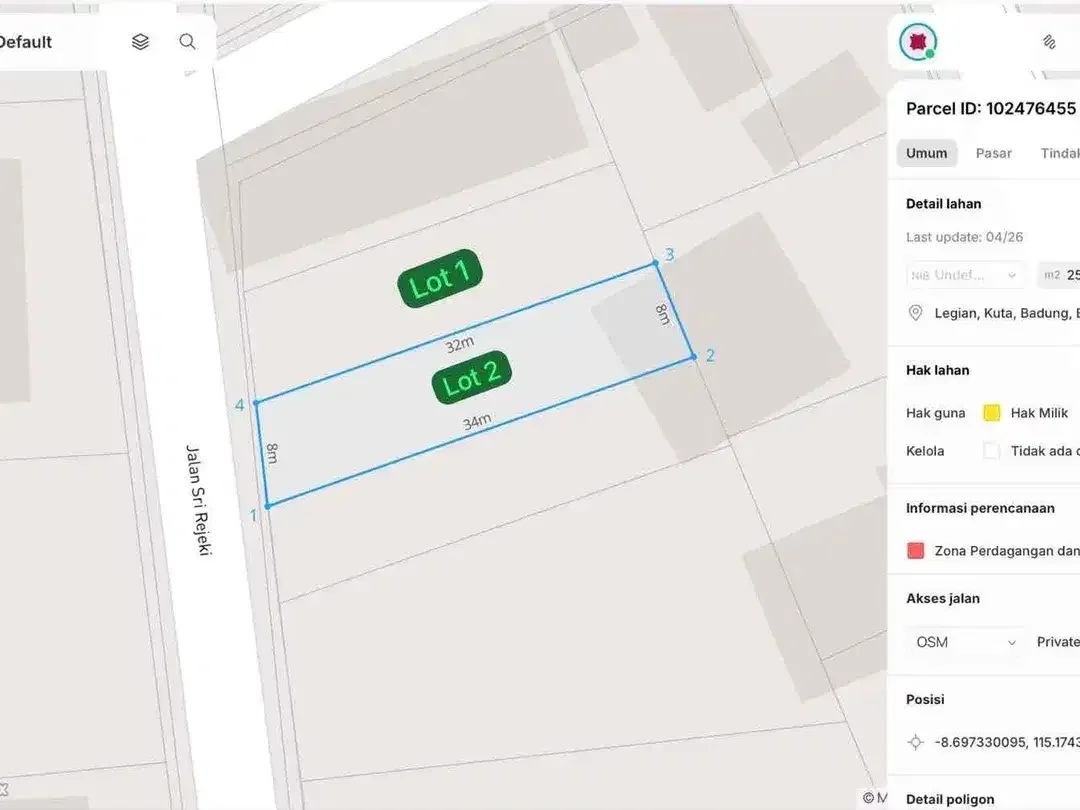
Task: Open the map search magnifier
Action: click(187, 41)
